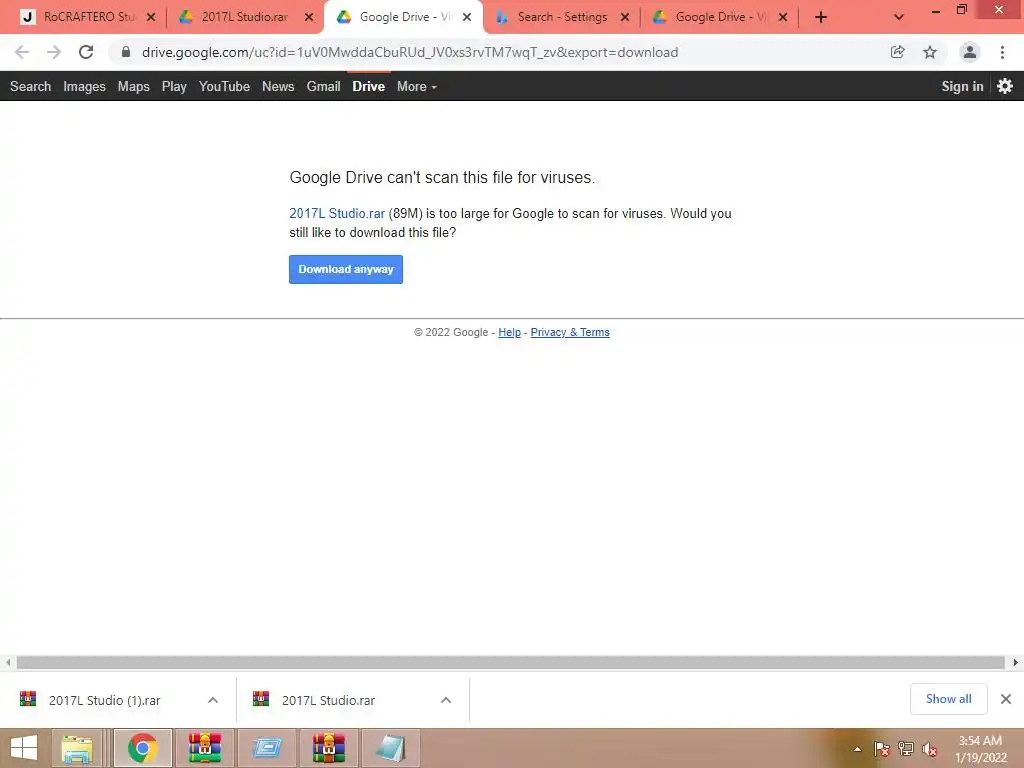Click the notepad taskbar icon
Viewport: 1024px width, 768px height.
tap(391, 748)
